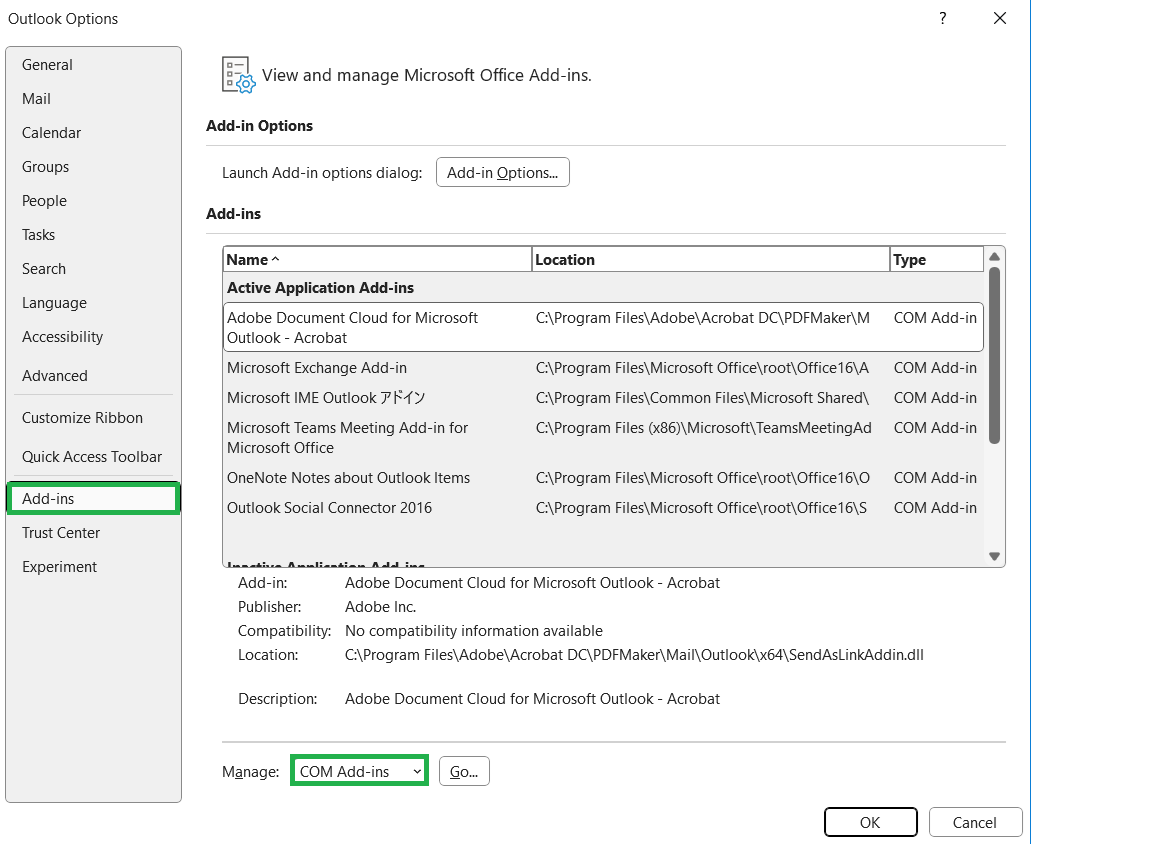
Task: Confirm changes with the OK button
Action: tap(870, 821)
